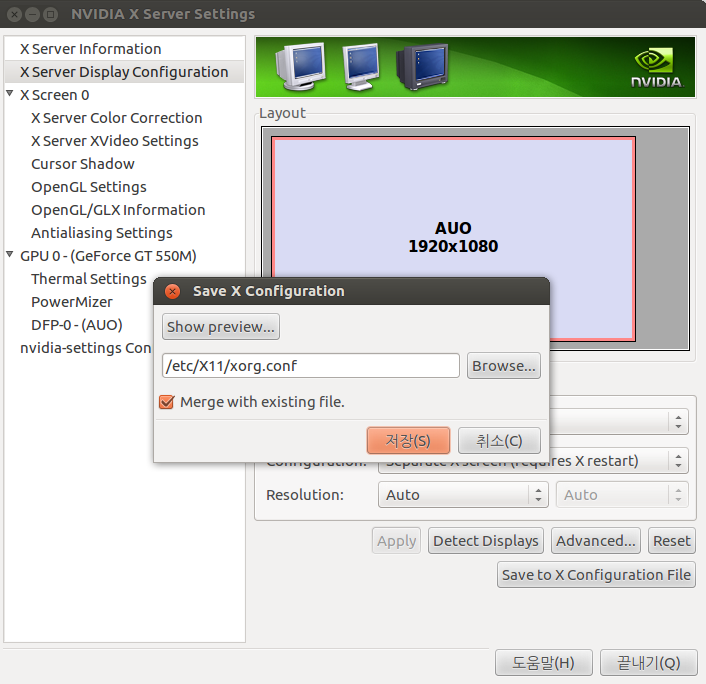The image size is (706, 684).
Task: Click the Reset button
Action: (672, 541)
